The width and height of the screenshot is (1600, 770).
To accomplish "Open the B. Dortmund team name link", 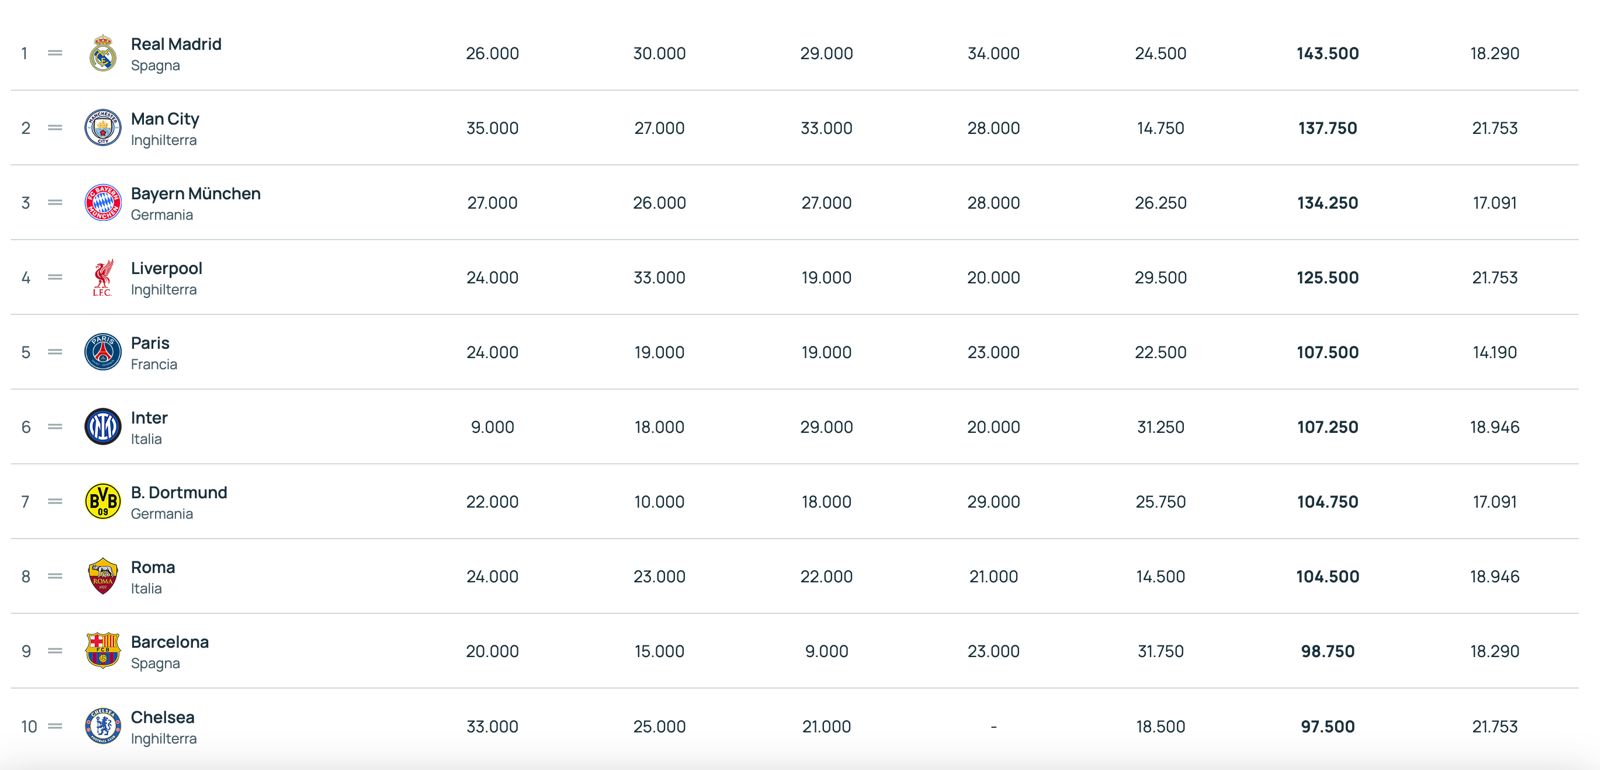I will (x=179, y=492).
